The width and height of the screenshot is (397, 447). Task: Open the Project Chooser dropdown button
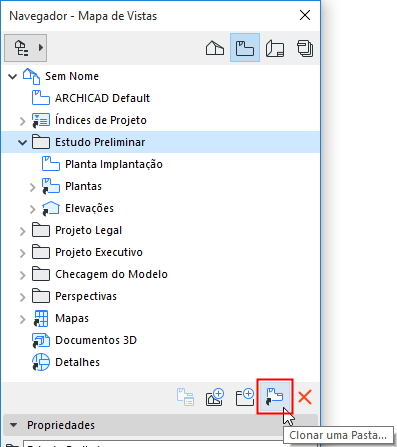tap(25, 48)
